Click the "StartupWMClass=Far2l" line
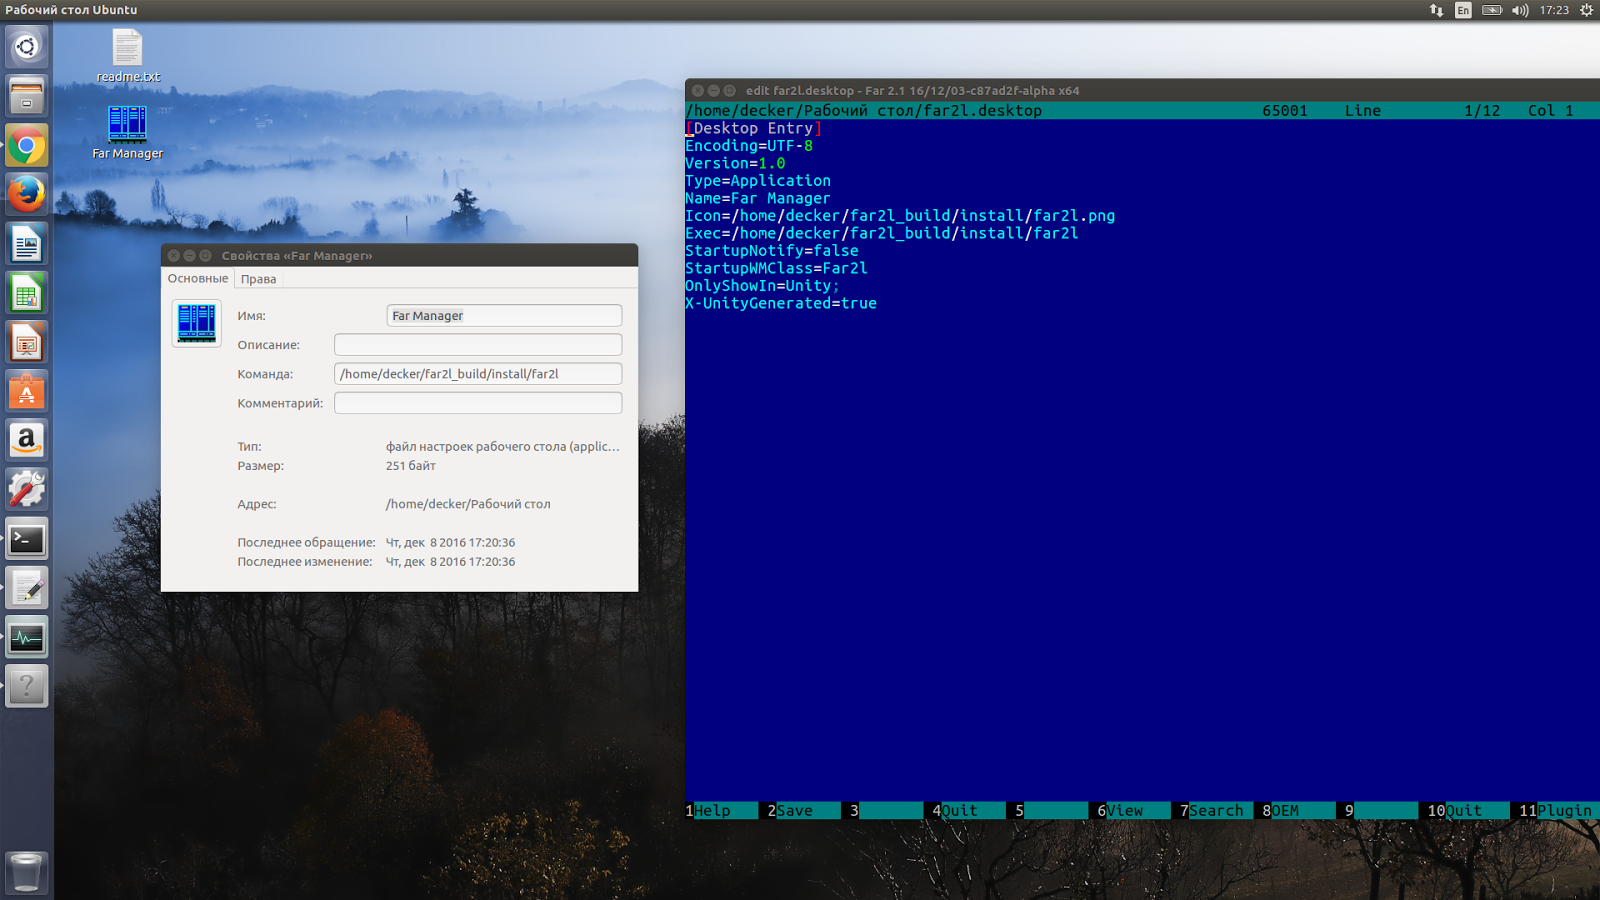1600x900 pixels. (776, 269)
